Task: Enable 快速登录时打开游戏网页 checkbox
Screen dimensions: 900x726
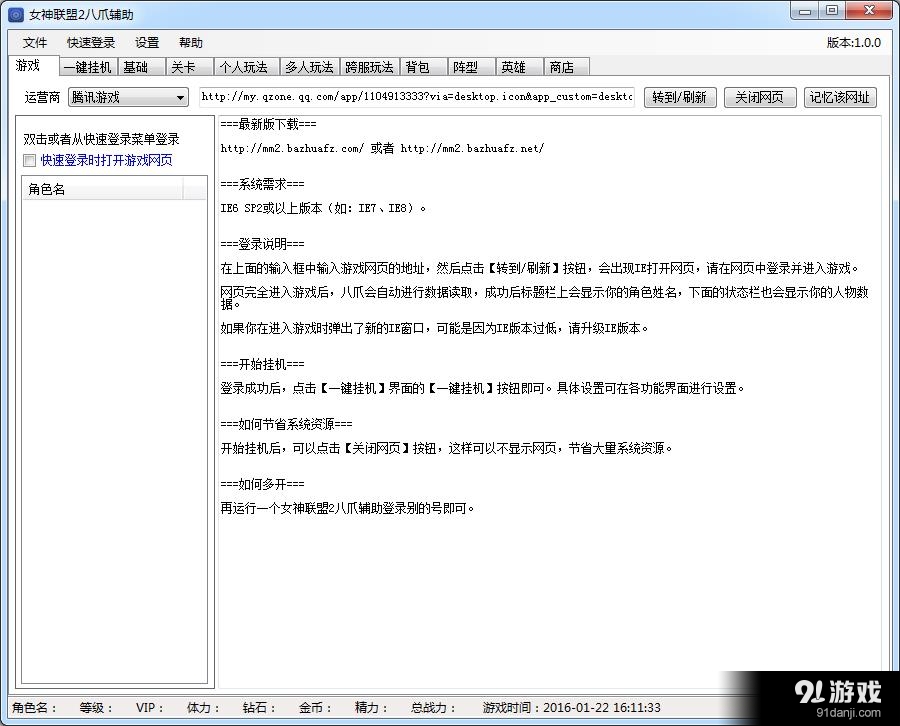Action: tap(30, 161)
